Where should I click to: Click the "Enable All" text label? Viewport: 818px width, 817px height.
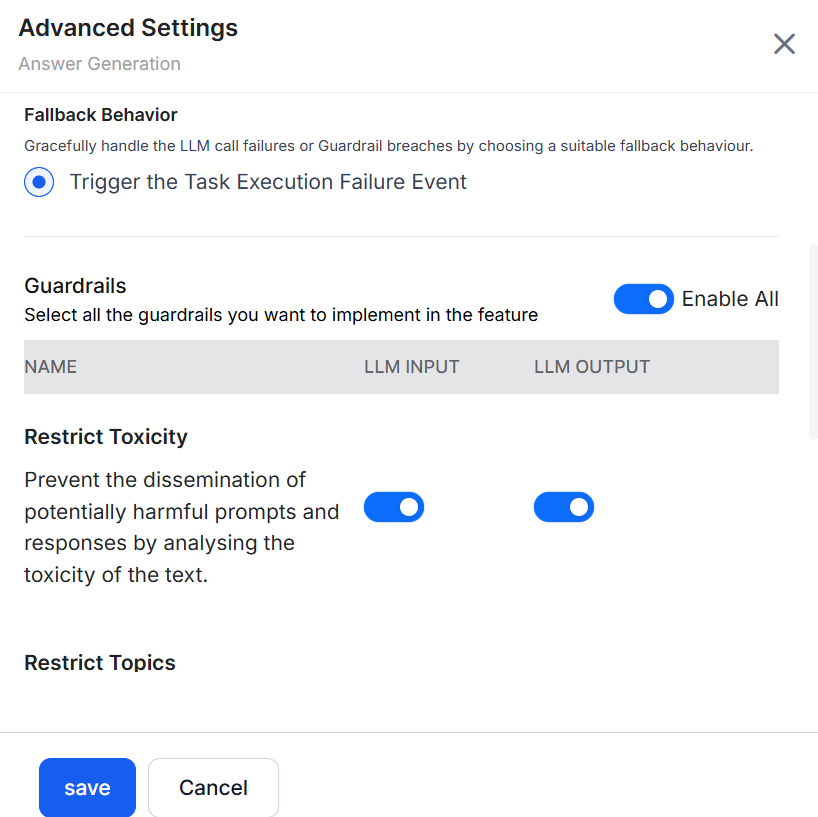coord(730,299)
